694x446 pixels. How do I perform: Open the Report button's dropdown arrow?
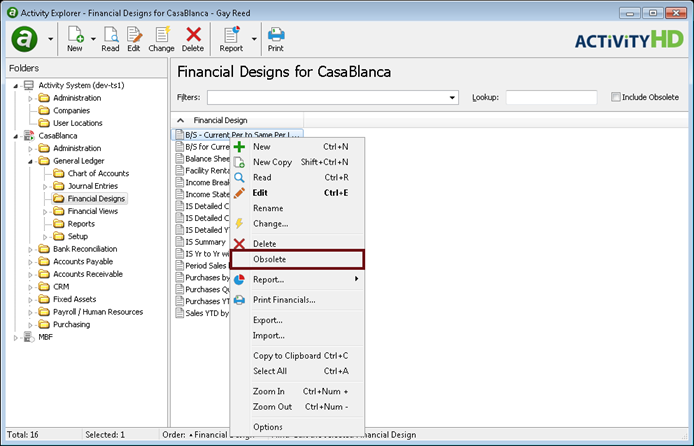254,39
